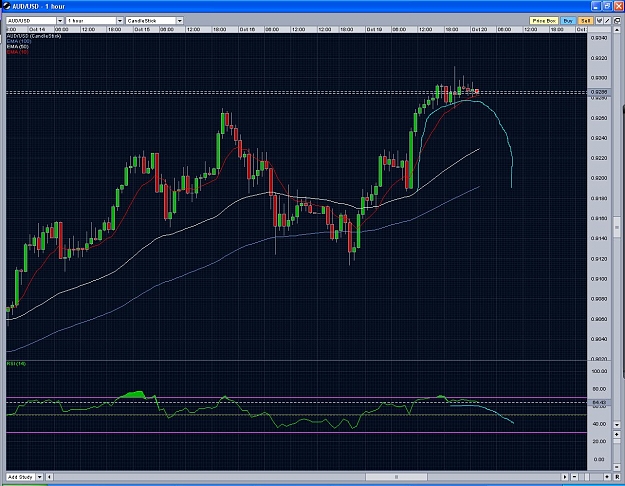
Task: Click the CandleStick chart type field
Action: [x=151, y=21]
